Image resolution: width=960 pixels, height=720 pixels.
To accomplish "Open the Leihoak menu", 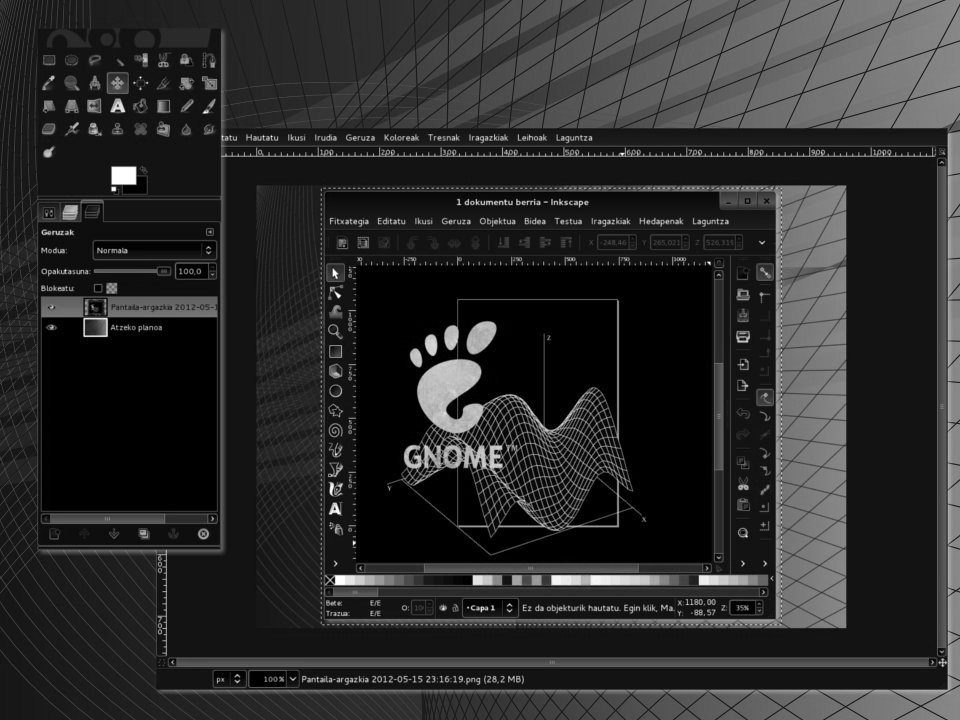I will point(532,138).
